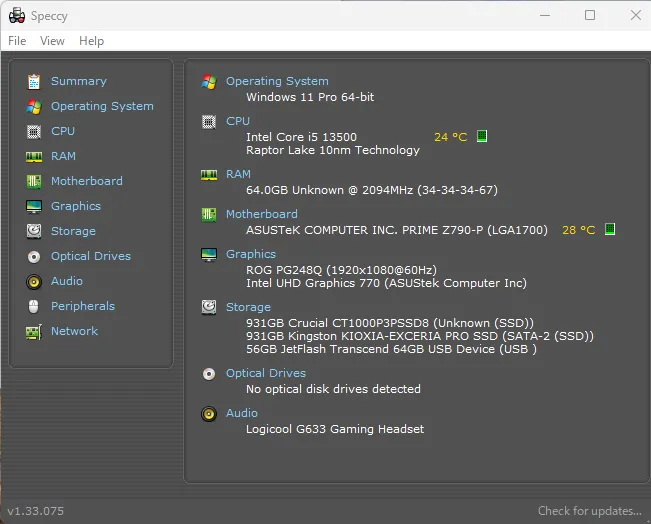Click Logicool G633 Gaming Headset entry
This screenshot has width=651, height=524.
[335, 429]
